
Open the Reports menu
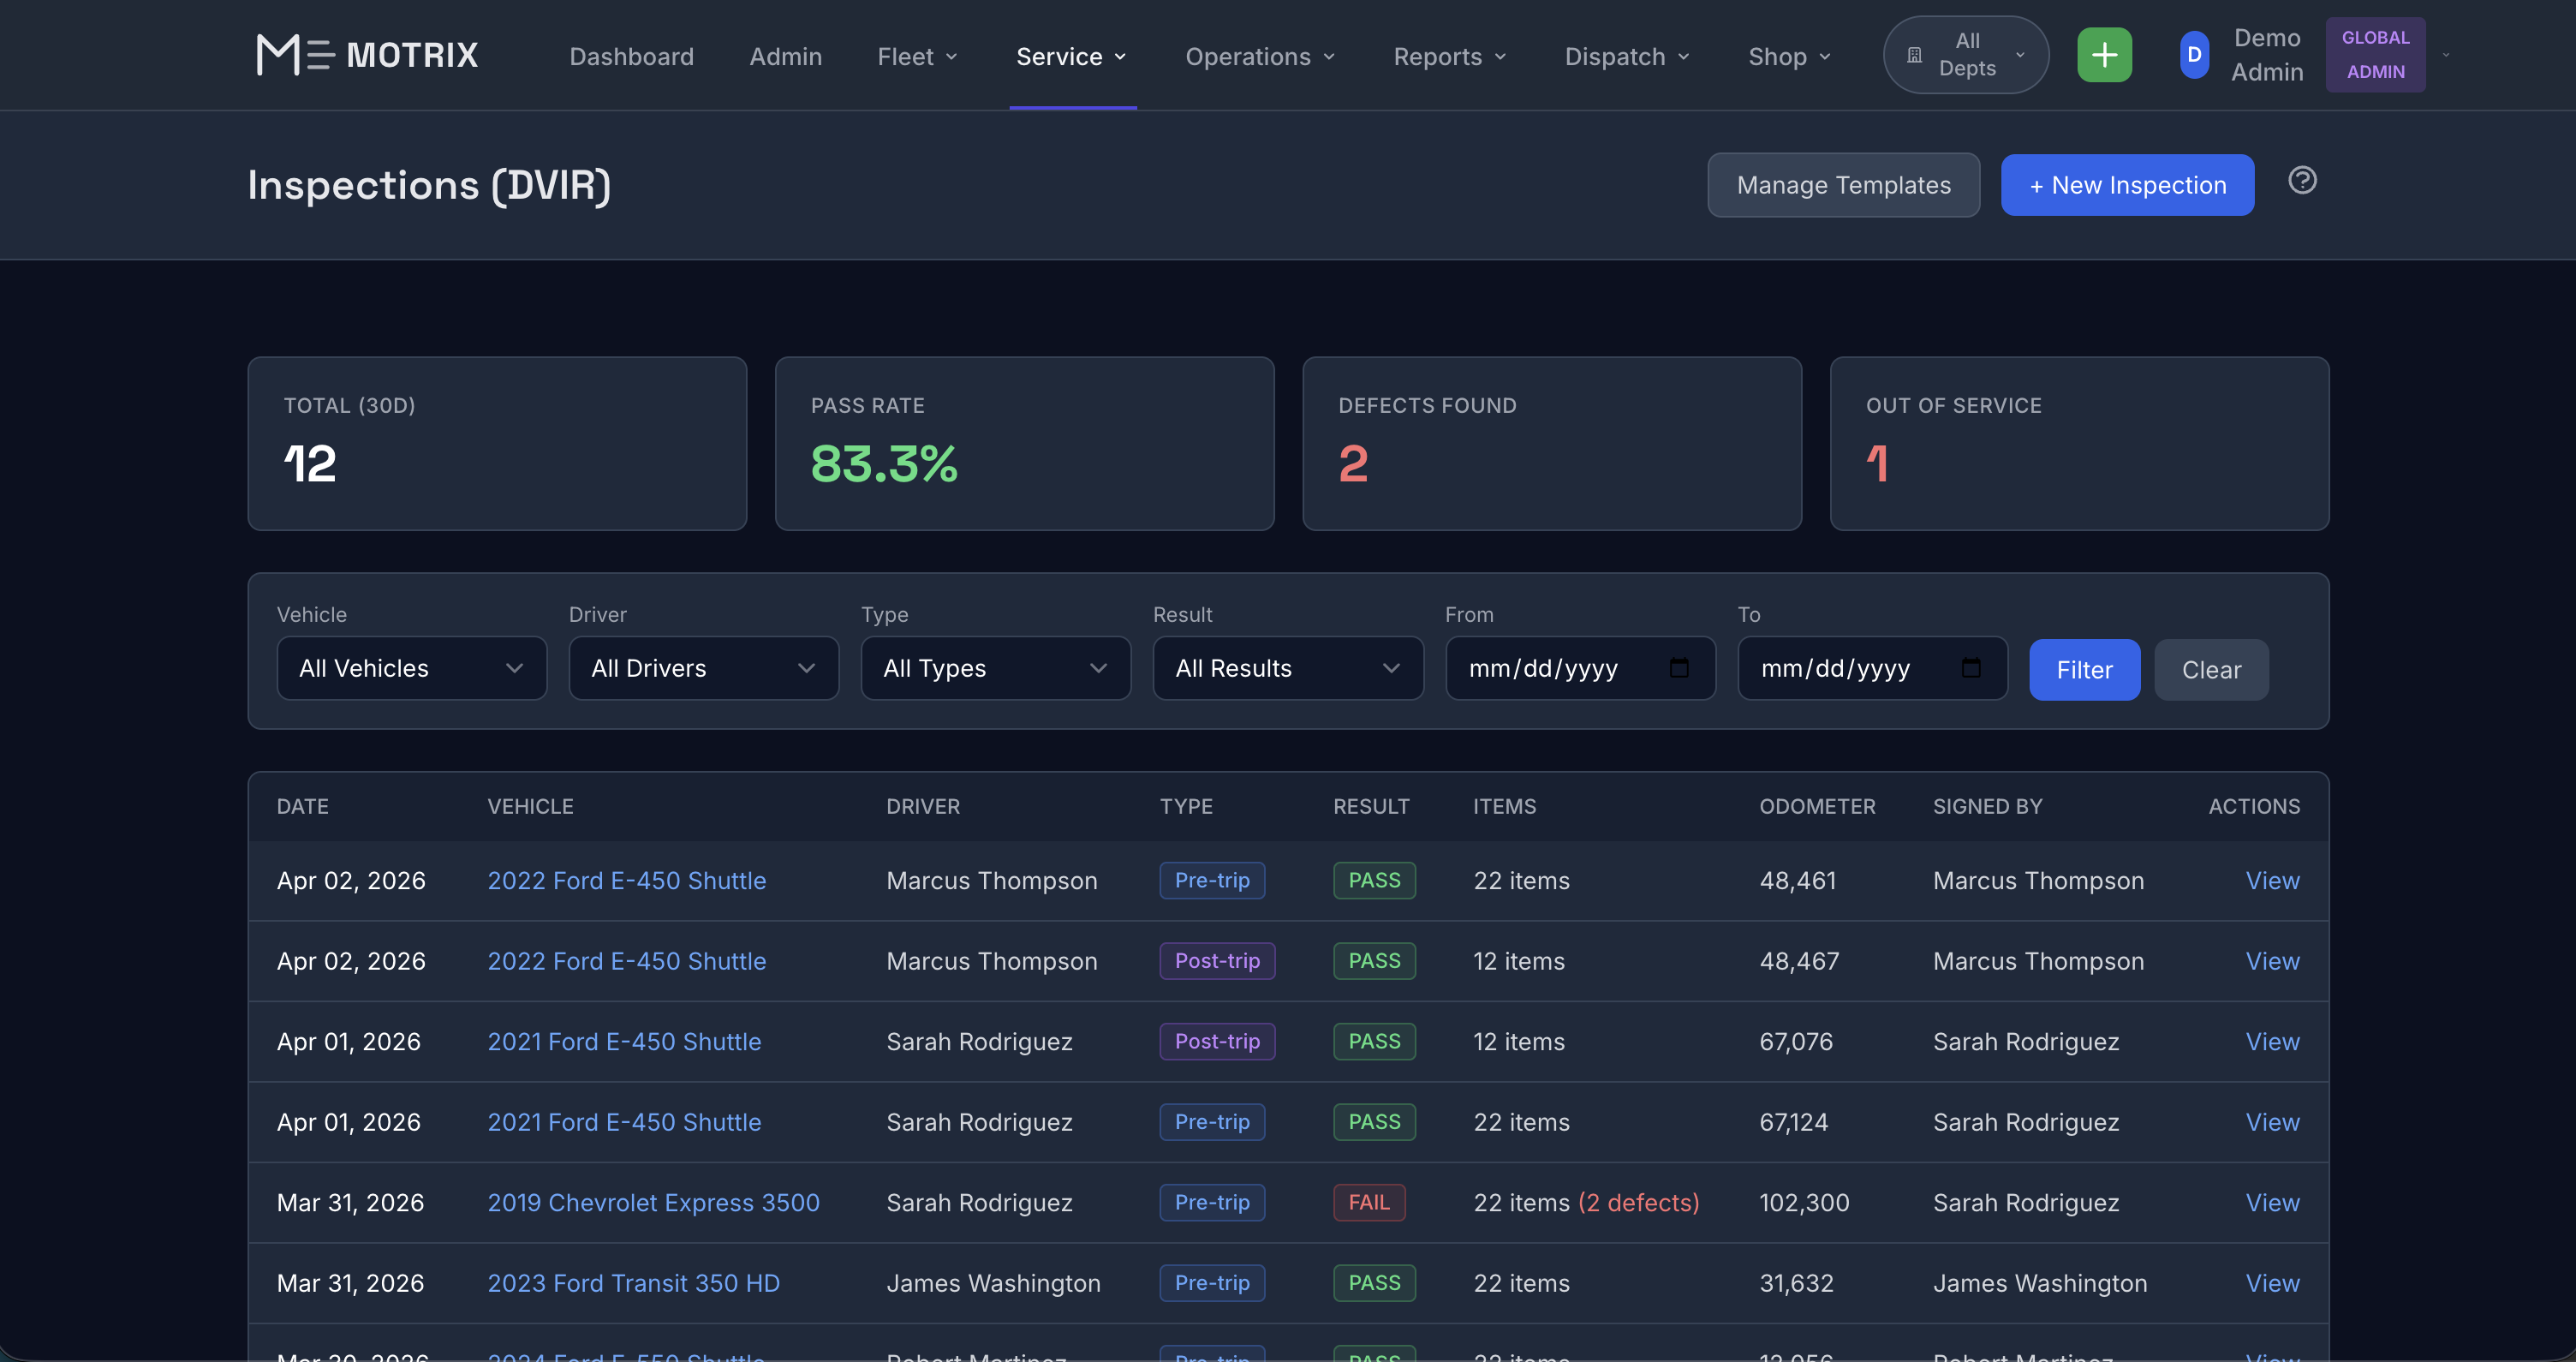pos(1449,57)
